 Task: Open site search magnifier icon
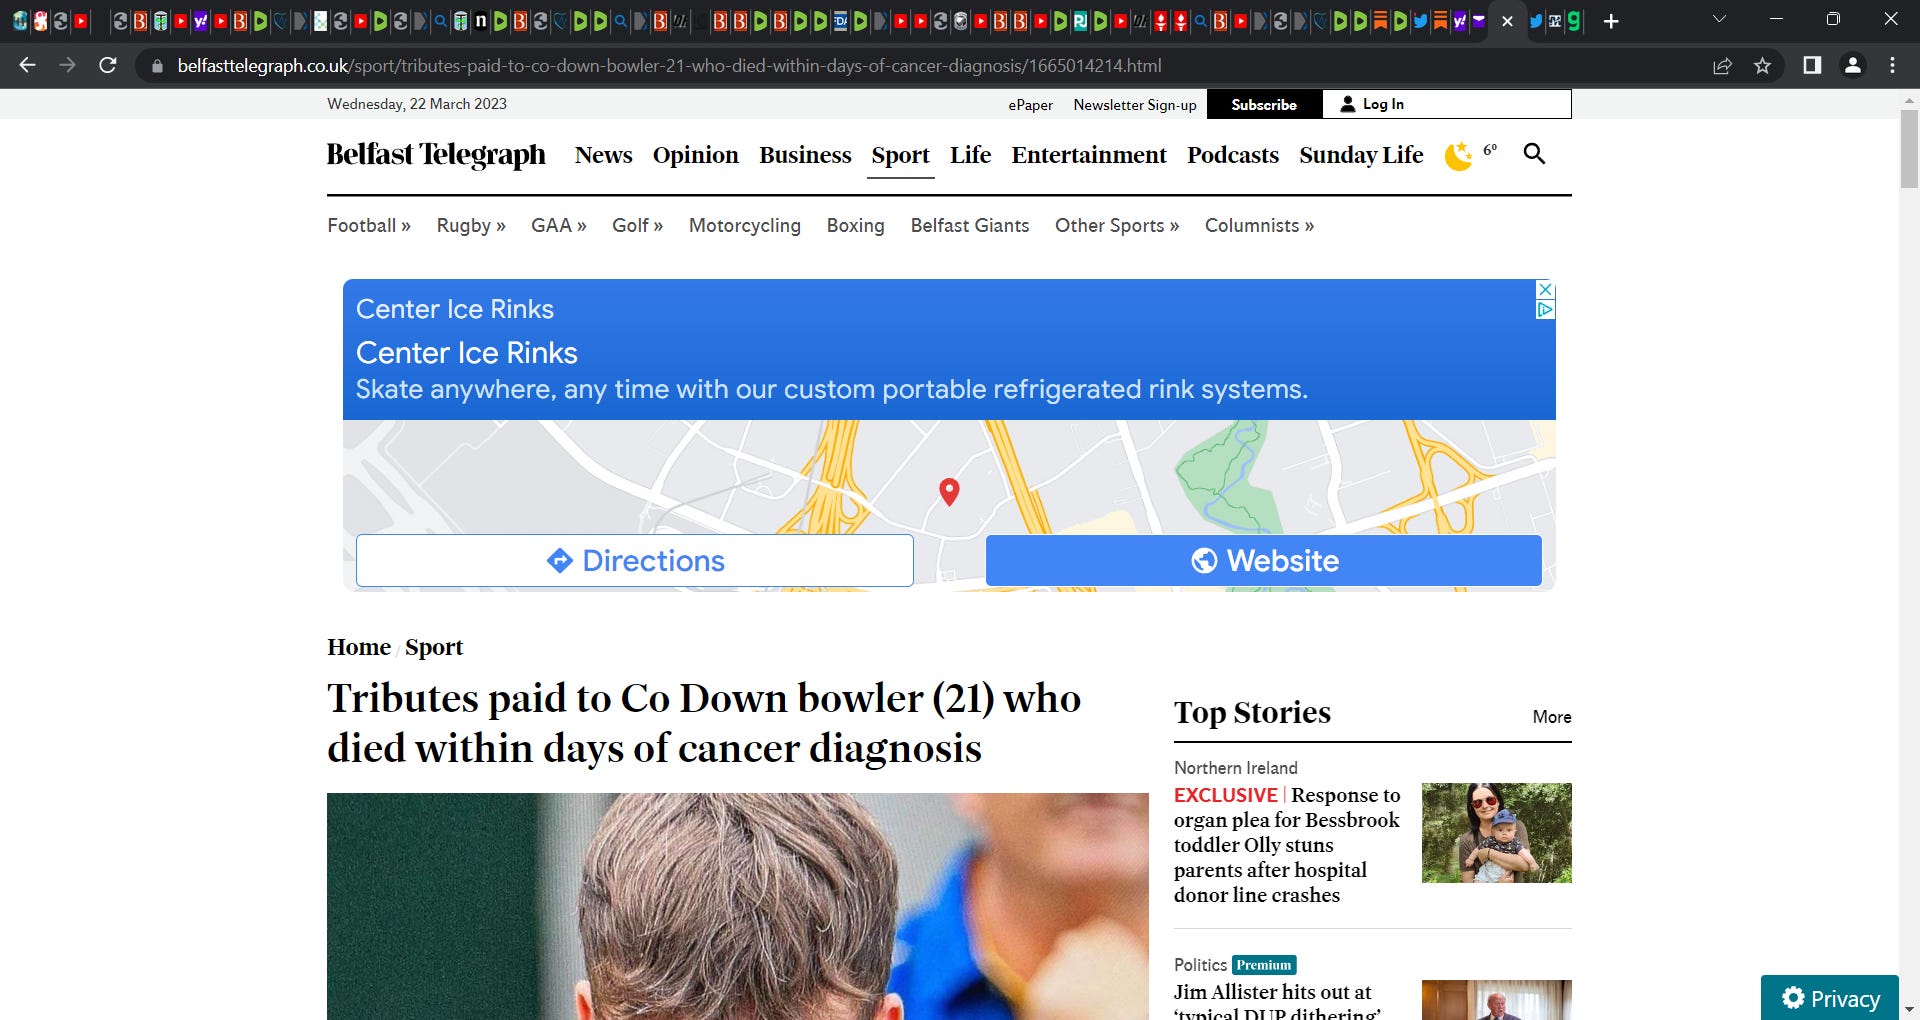(x=1534, y=154)
